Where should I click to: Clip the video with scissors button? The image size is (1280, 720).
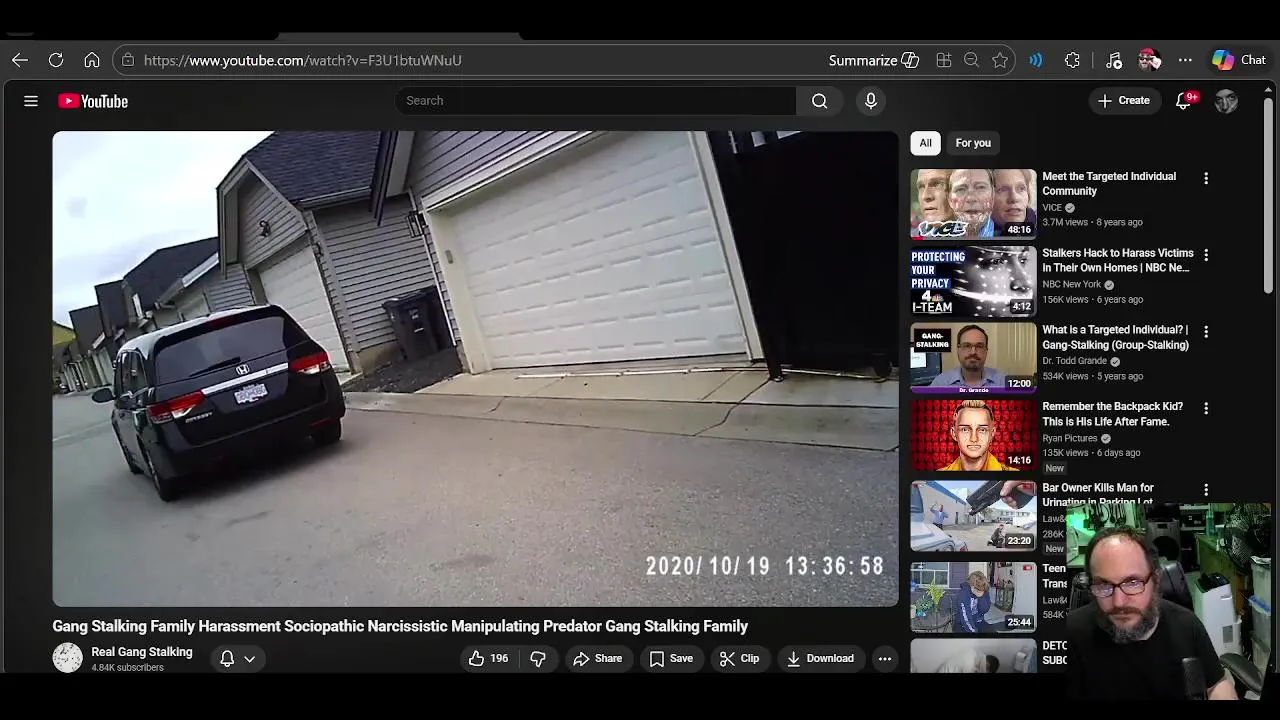740,658
